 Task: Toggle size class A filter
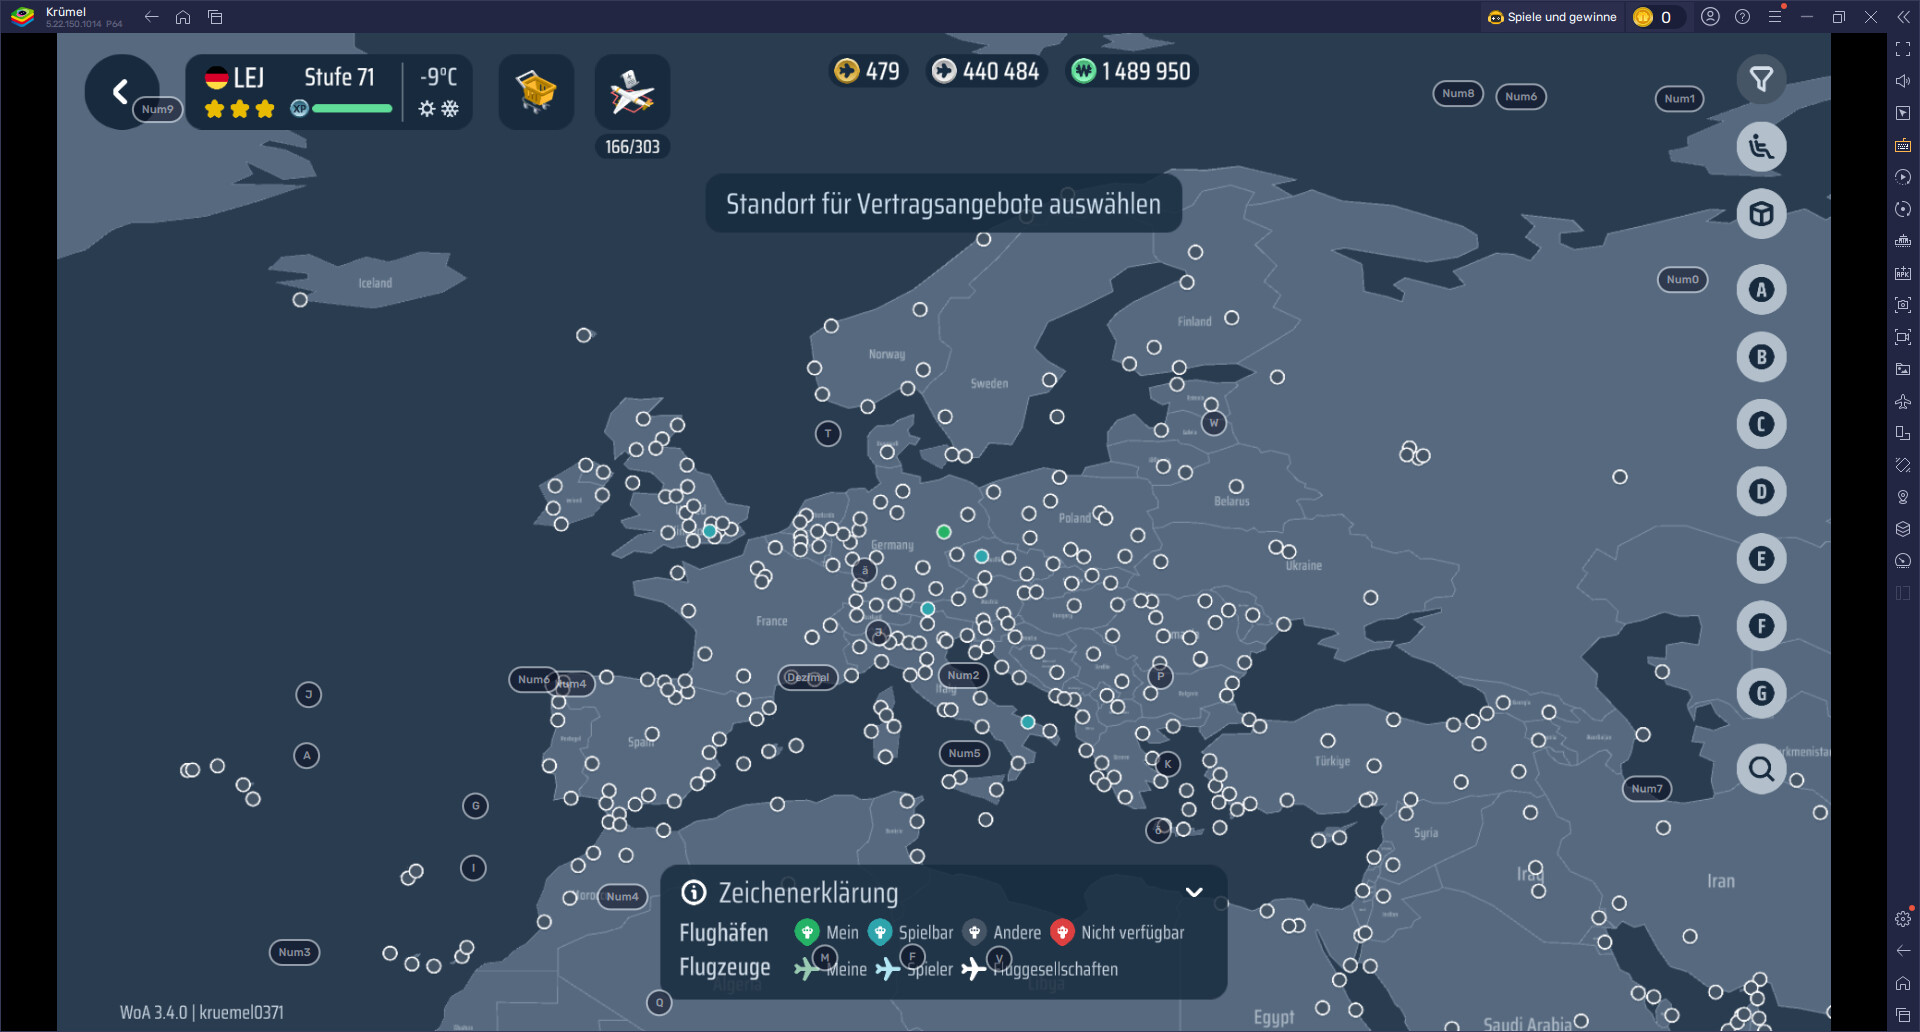click(x=1761, y=290)
